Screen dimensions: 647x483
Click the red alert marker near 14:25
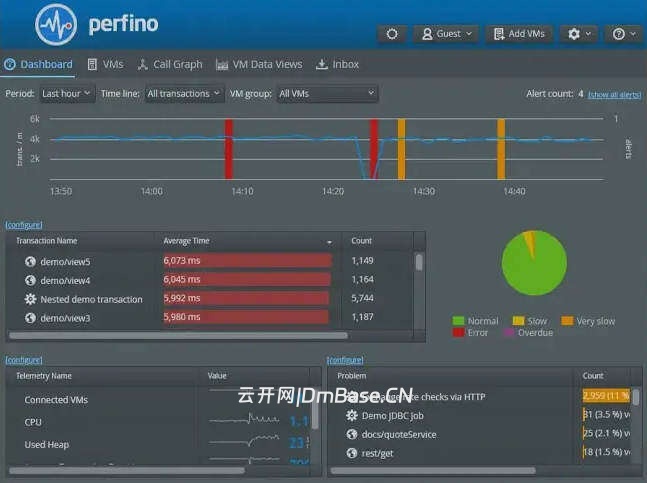click(x=374, y=149)
